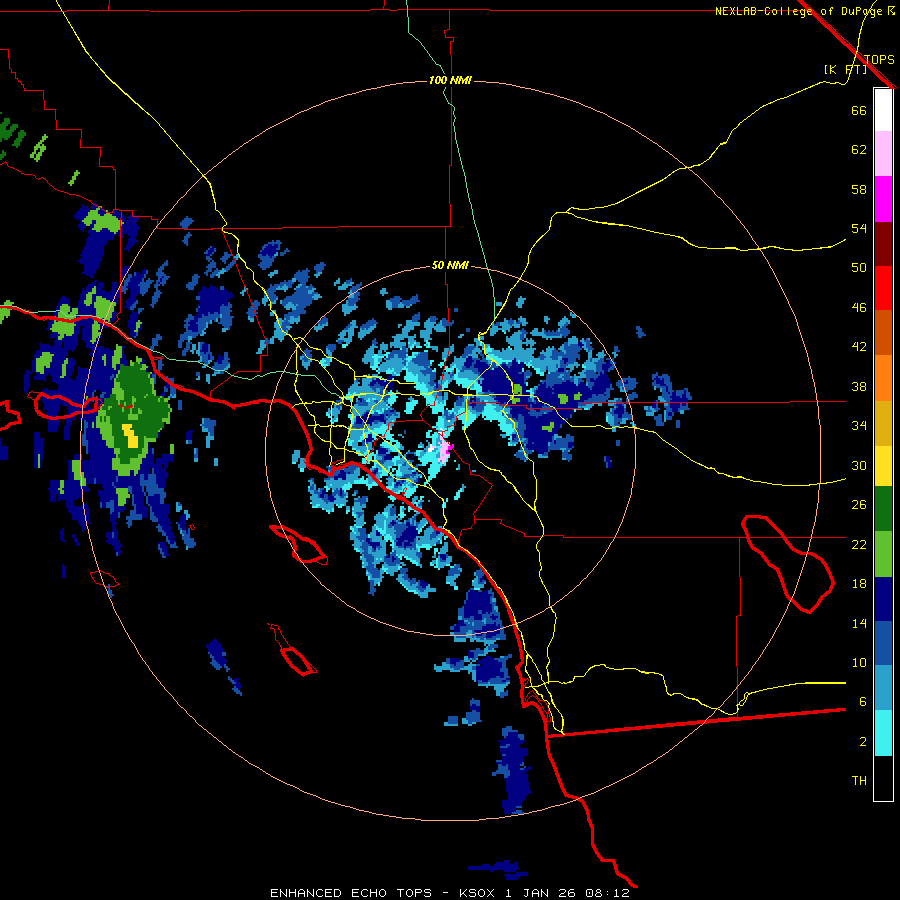Click the '14' legend value
Screen dimensions: 900x900
859,623
